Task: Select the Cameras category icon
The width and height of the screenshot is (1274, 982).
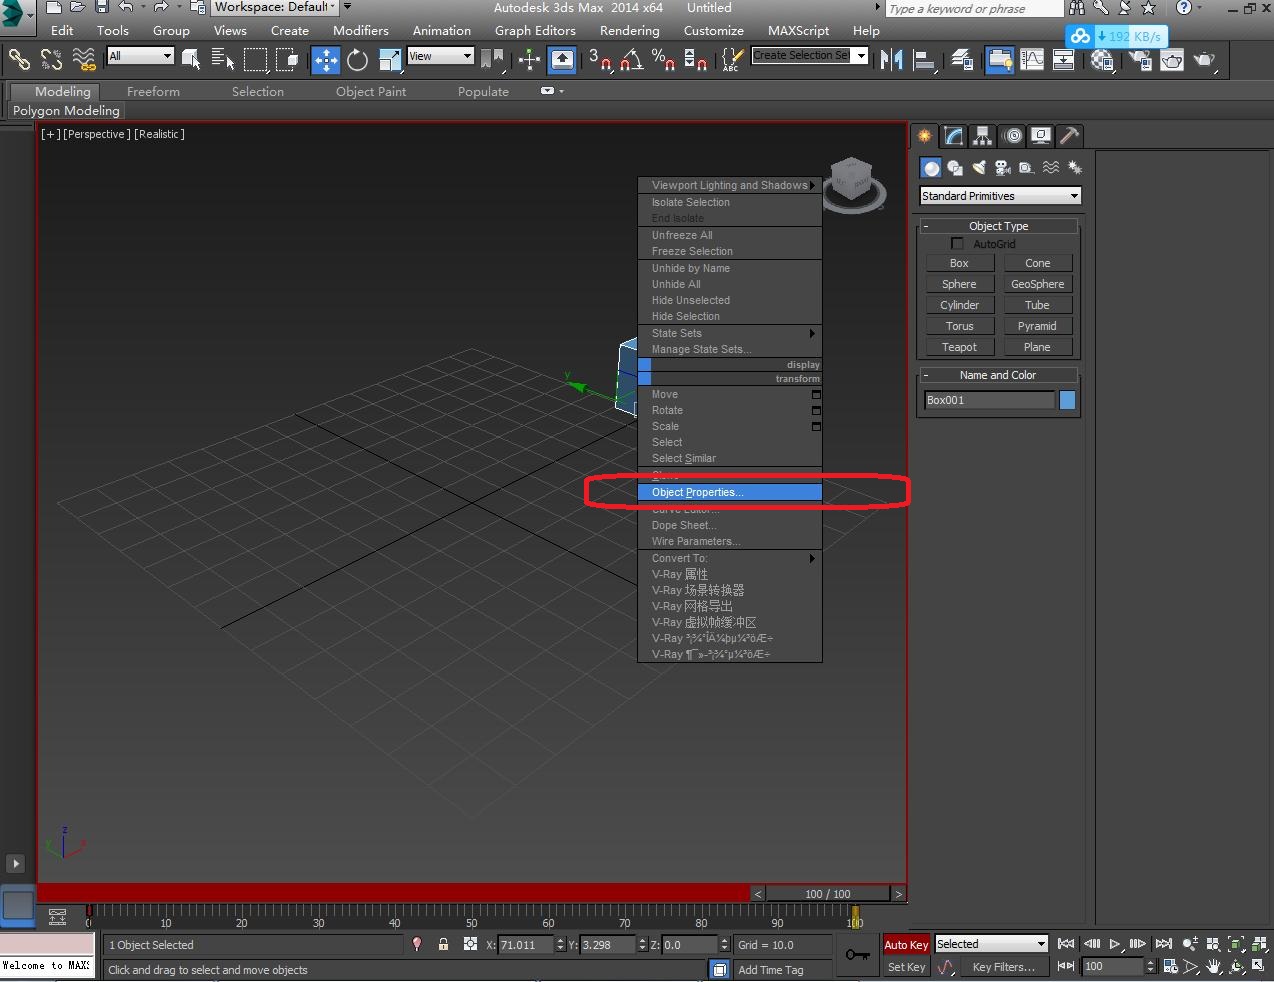Action: pos(1003,168)
